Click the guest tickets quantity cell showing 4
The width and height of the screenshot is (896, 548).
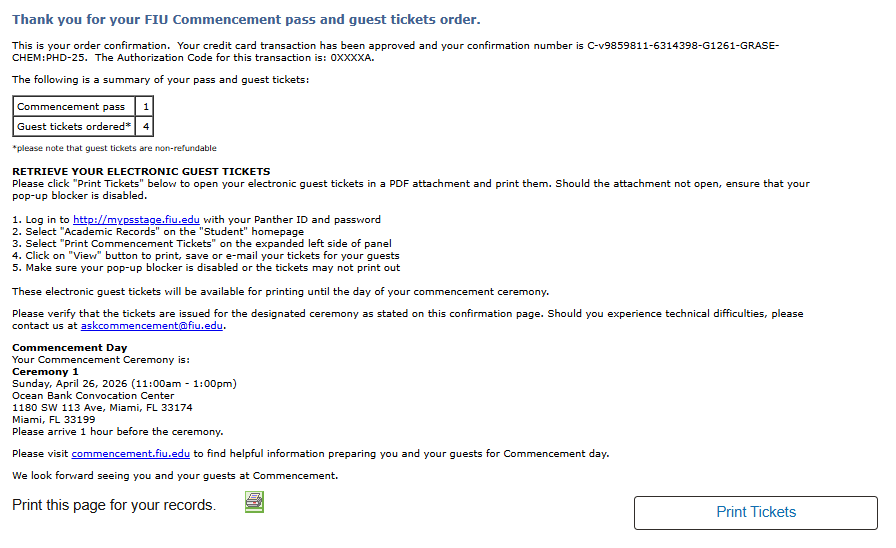coord(146,127)
